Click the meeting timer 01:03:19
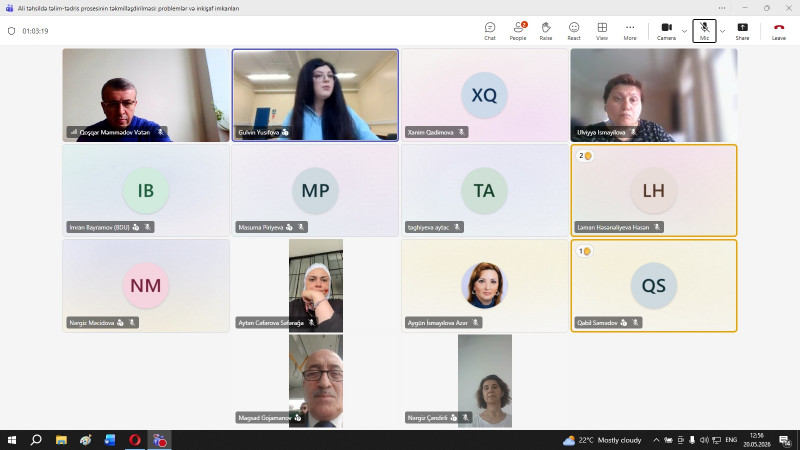Viewport: 800px width, 450px height. pyautogui.click(x=35, y=31)
